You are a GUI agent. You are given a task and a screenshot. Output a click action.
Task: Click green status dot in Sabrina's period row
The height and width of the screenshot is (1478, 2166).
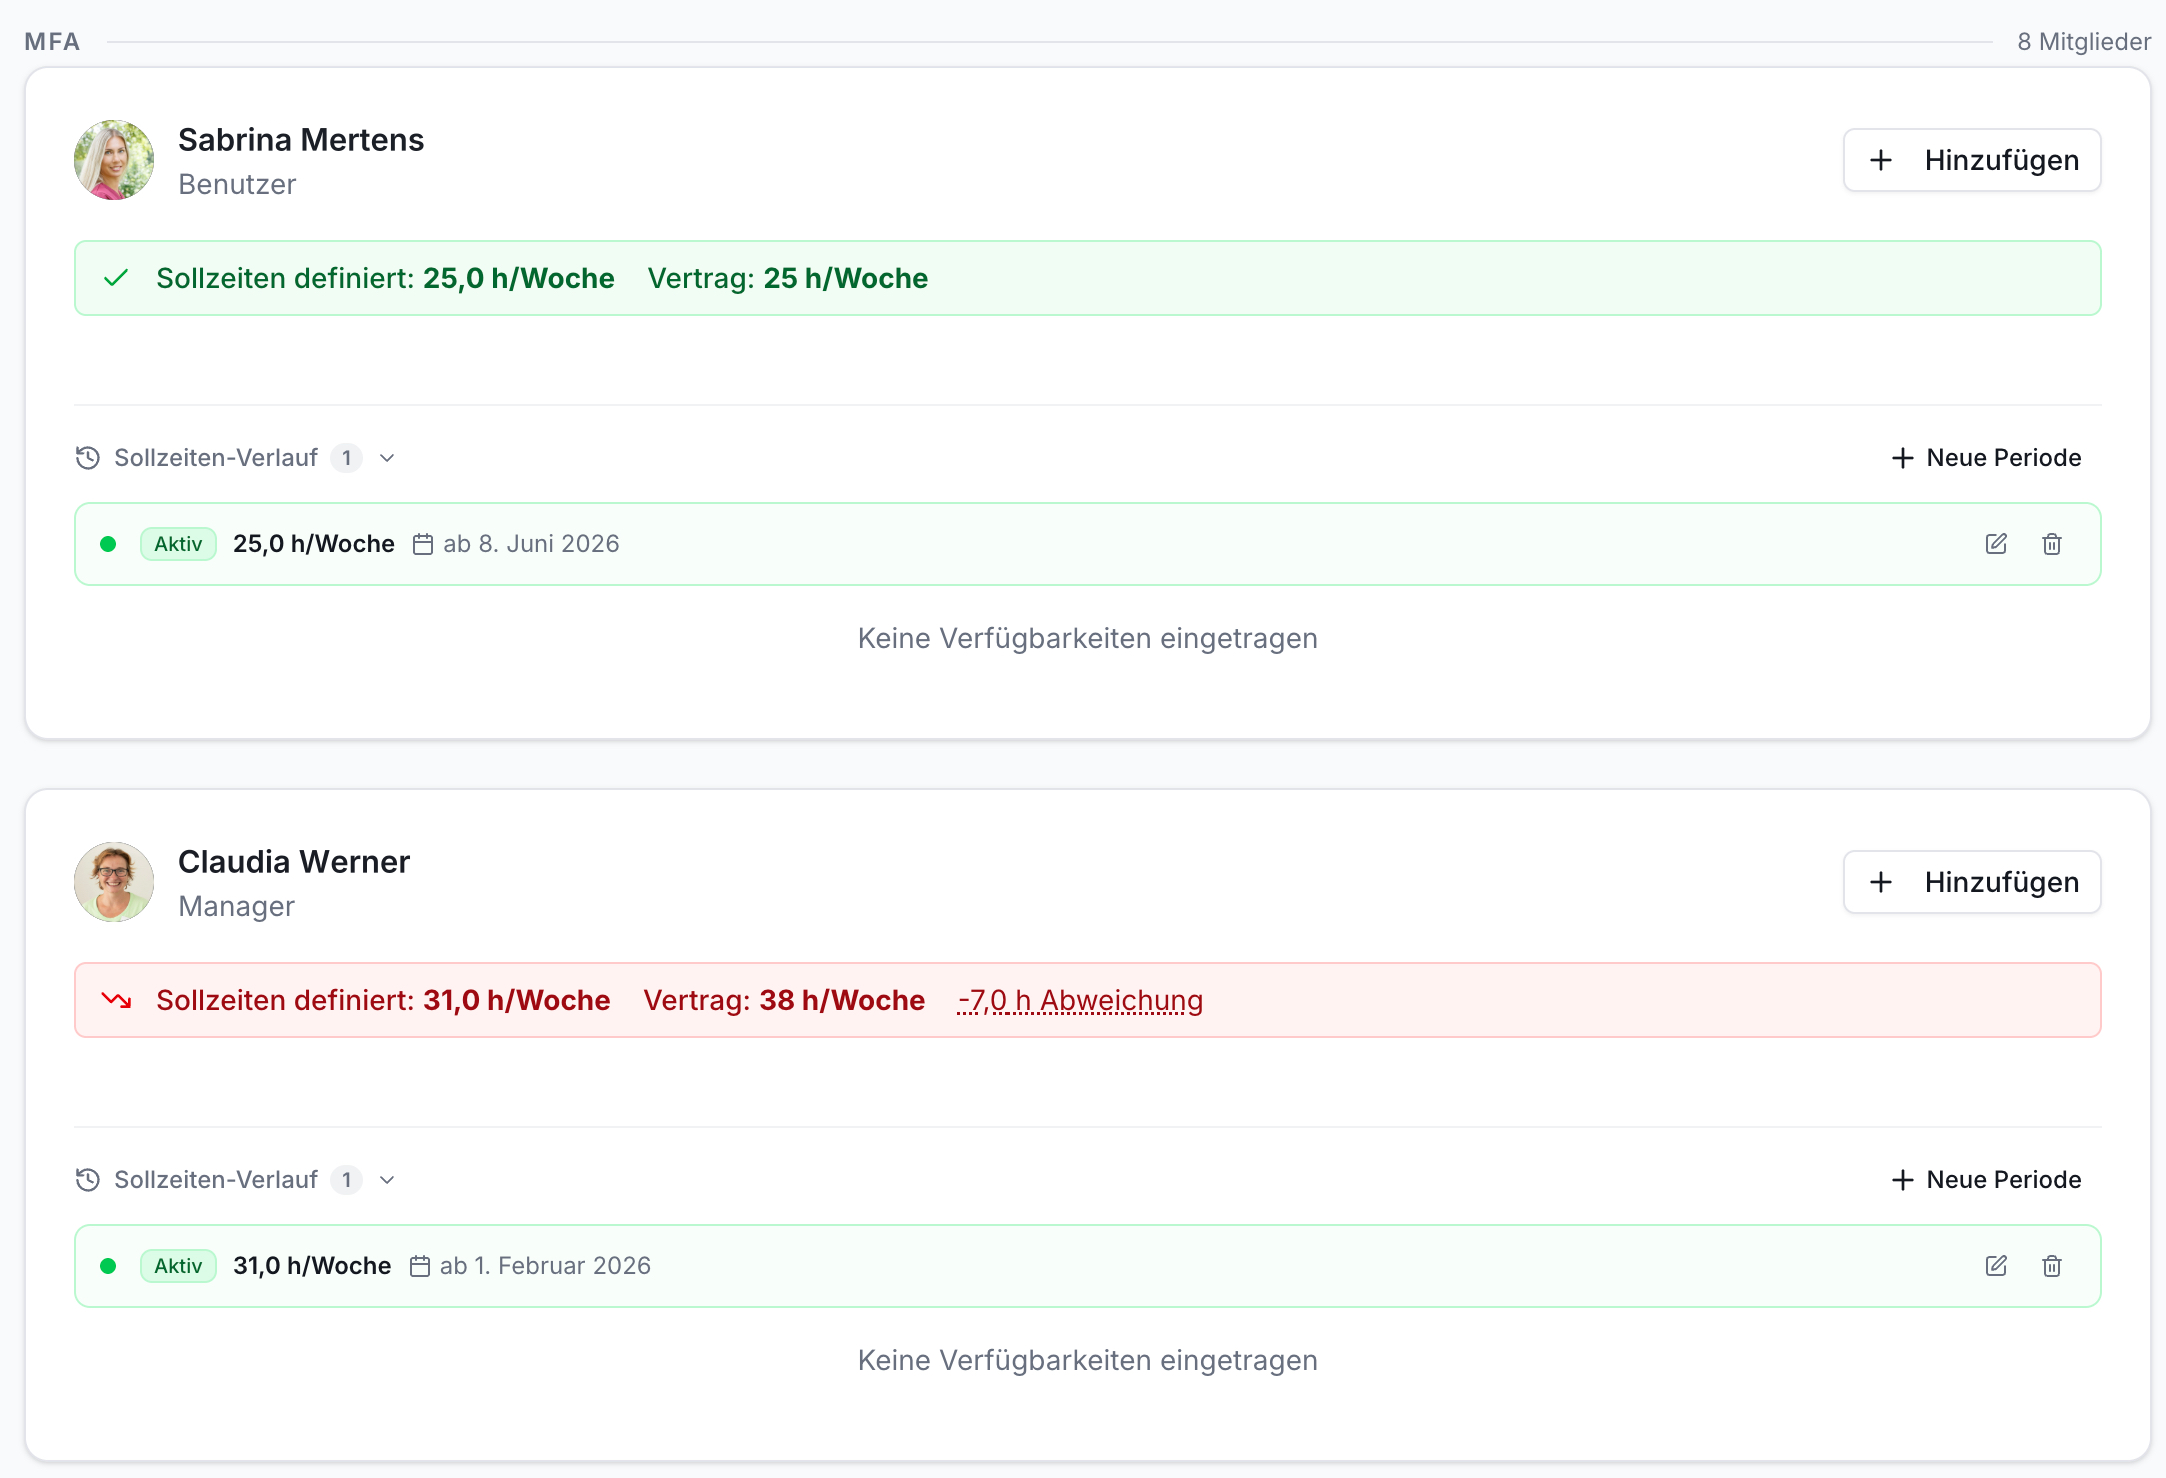click(x=108, y=544)
